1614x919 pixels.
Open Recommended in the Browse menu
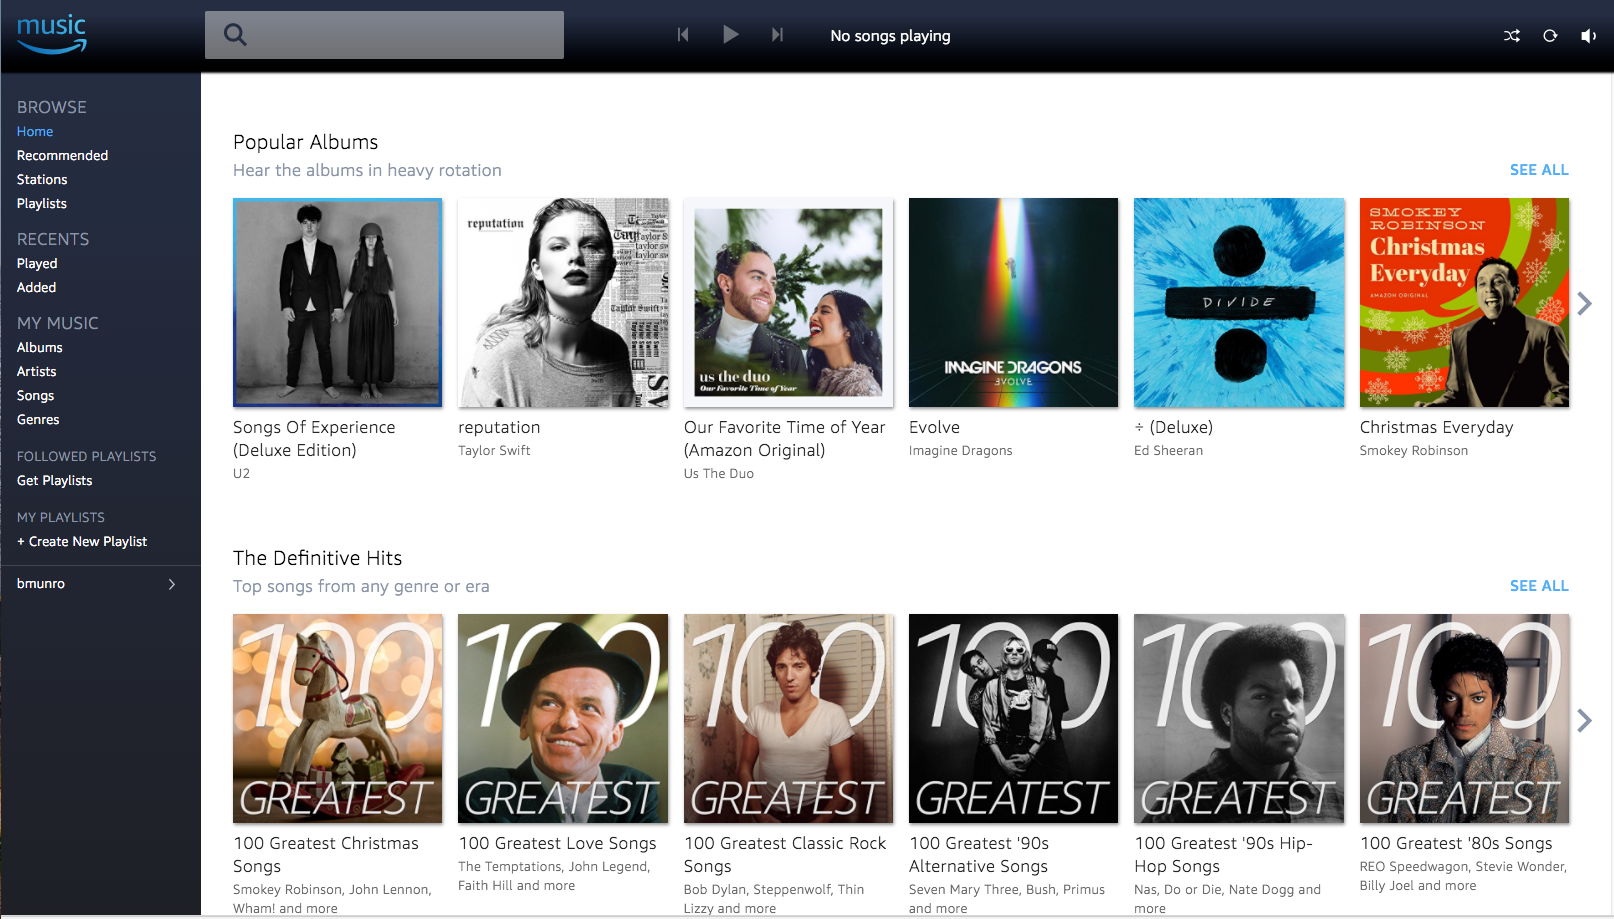pyautogui.click(x=62, y=155)
